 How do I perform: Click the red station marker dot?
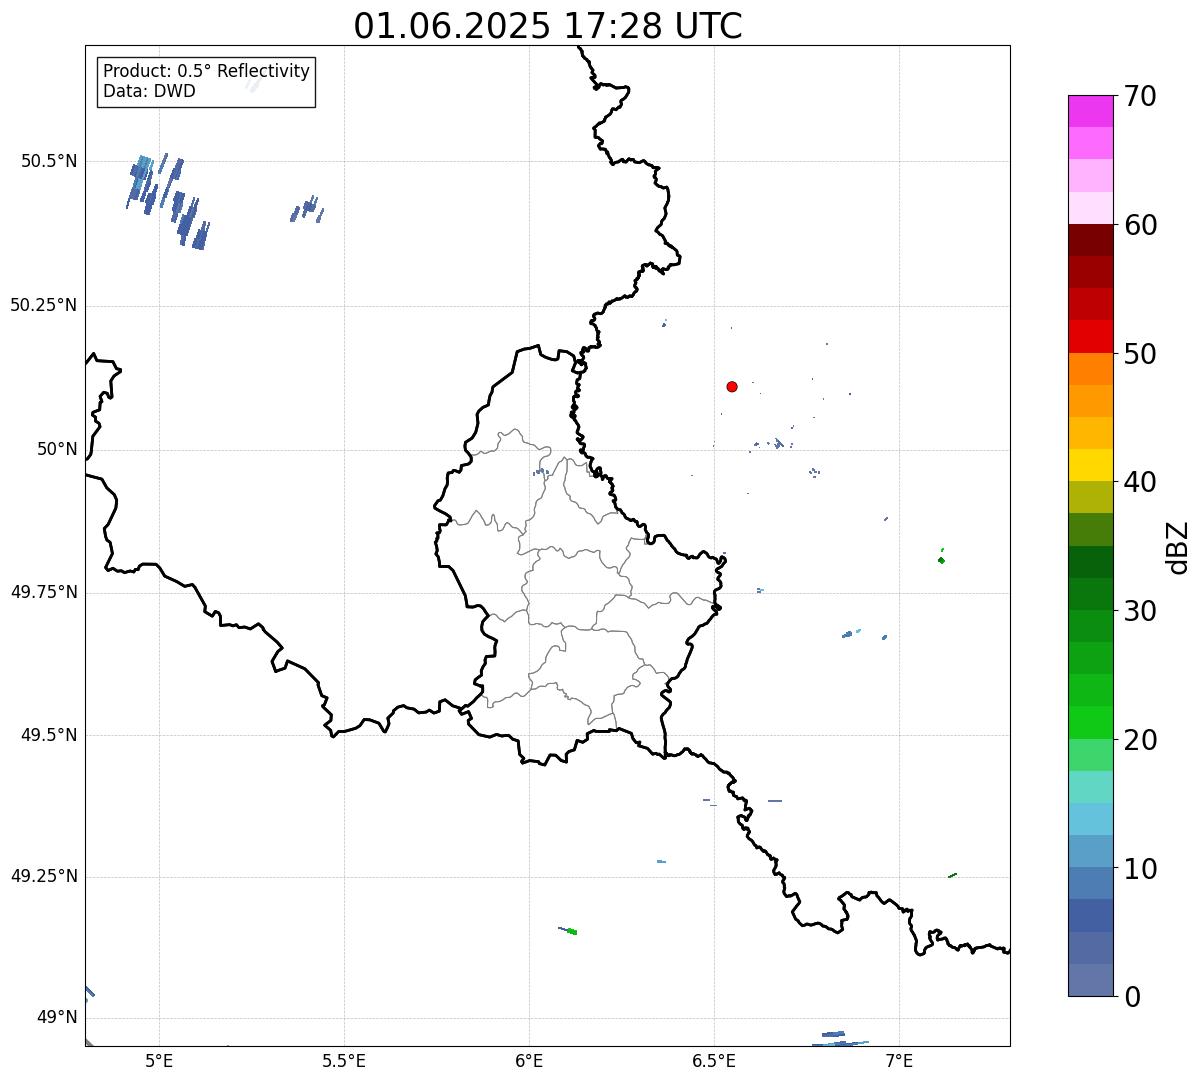732,386
